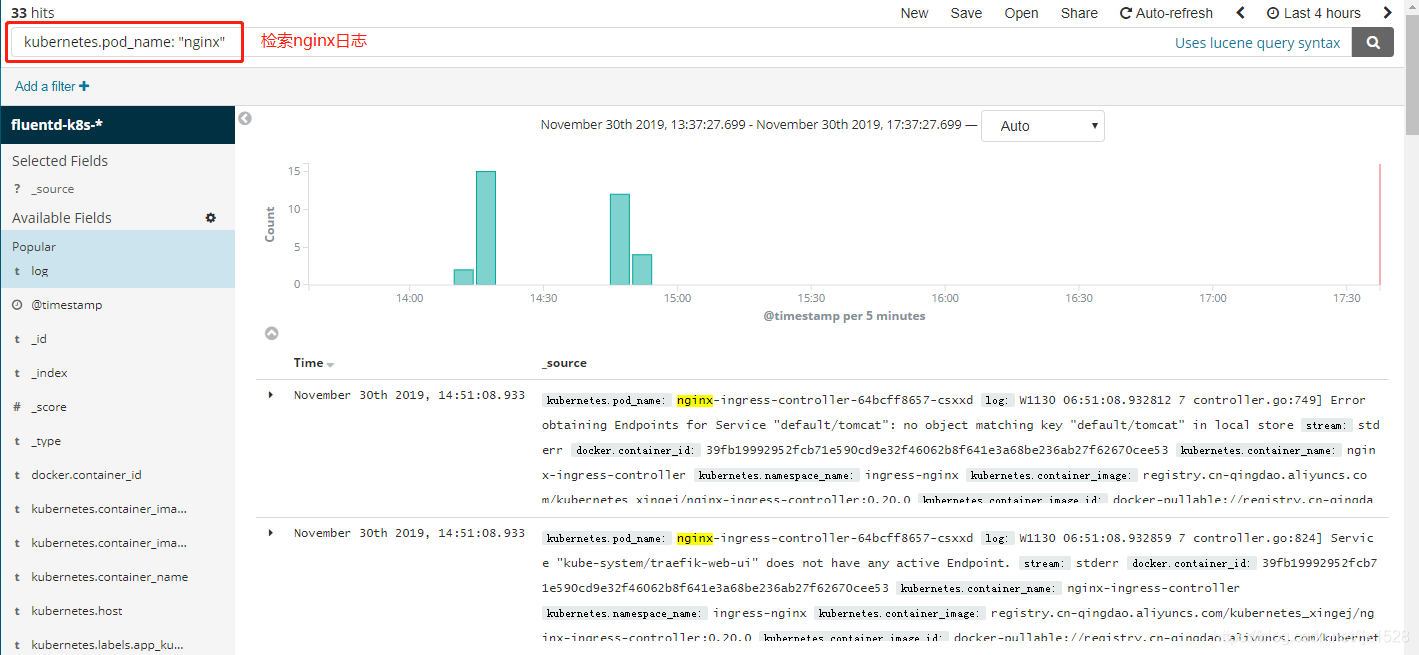The image size is (1419, 655).
Task: Toggle Auto-refresh option
Action: tap(1166, 13)
